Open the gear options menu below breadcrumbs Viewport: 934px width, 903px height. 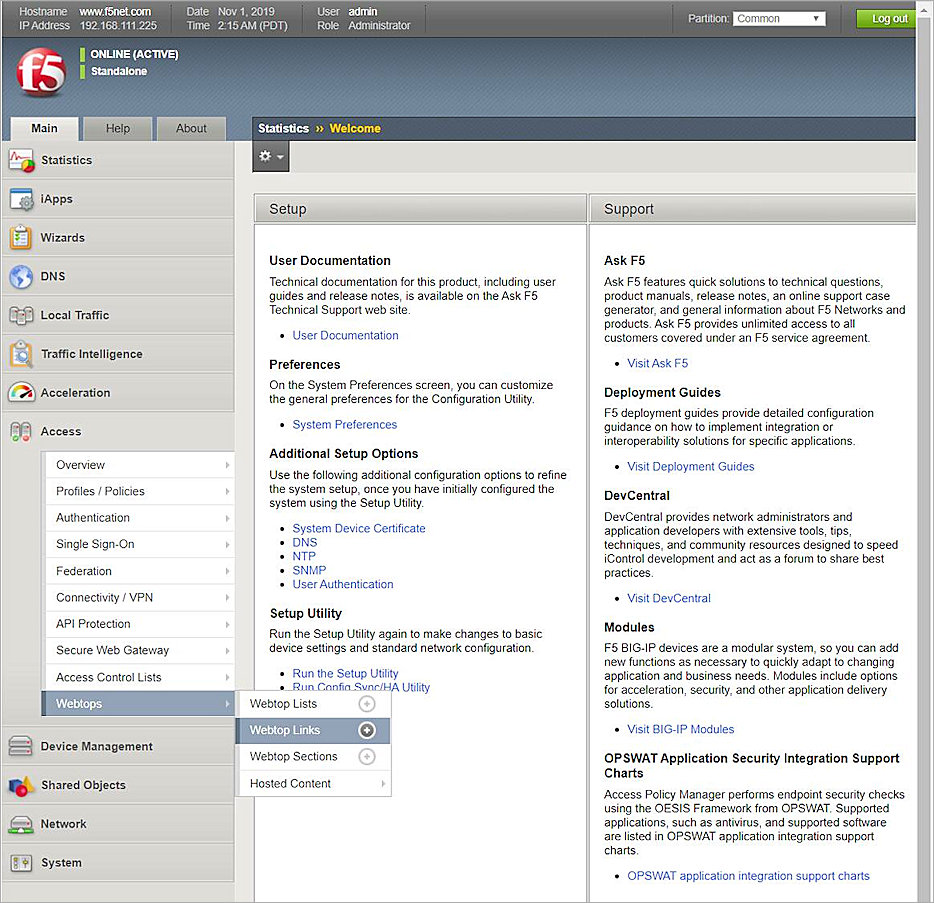[270, 156]
